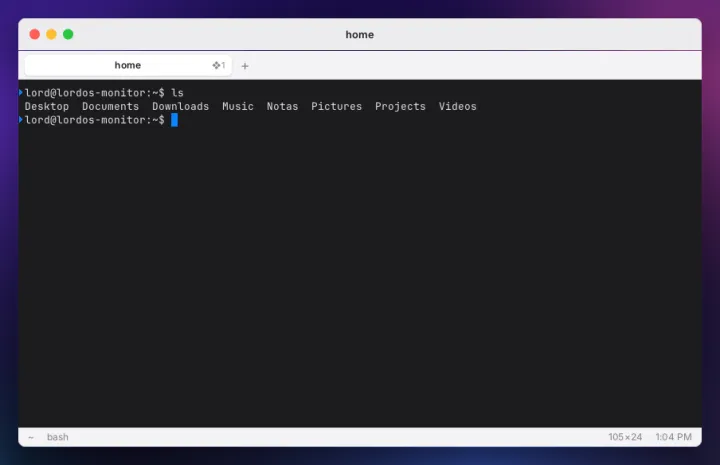This screenshot has height=465, width=720.
Task: Click the terminal size '105×24' indicator
Action: tap(625, 437)
